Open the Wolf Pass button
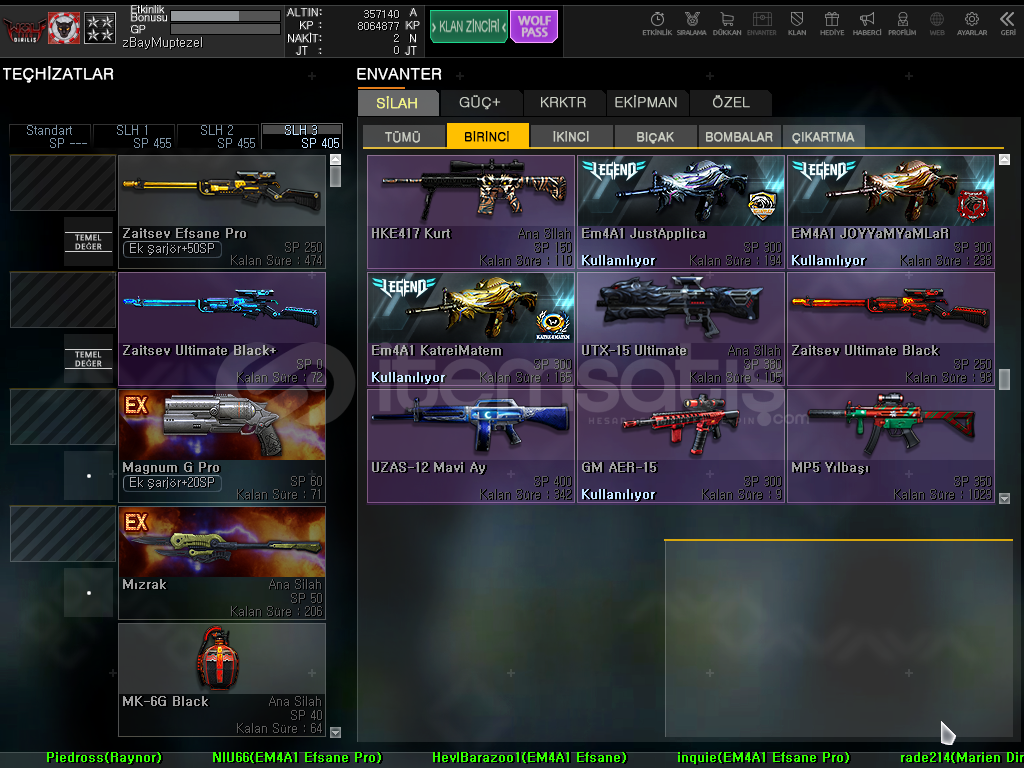Viewport: 1024px width, 768px height. tap(534, 27)
